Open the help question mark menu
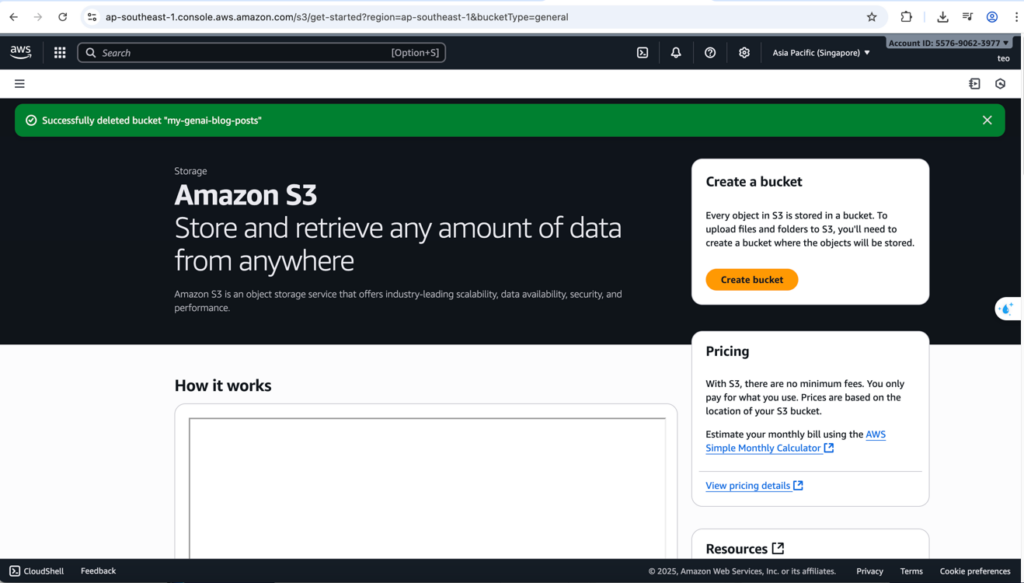1024x583 pixels. point(710,53)
